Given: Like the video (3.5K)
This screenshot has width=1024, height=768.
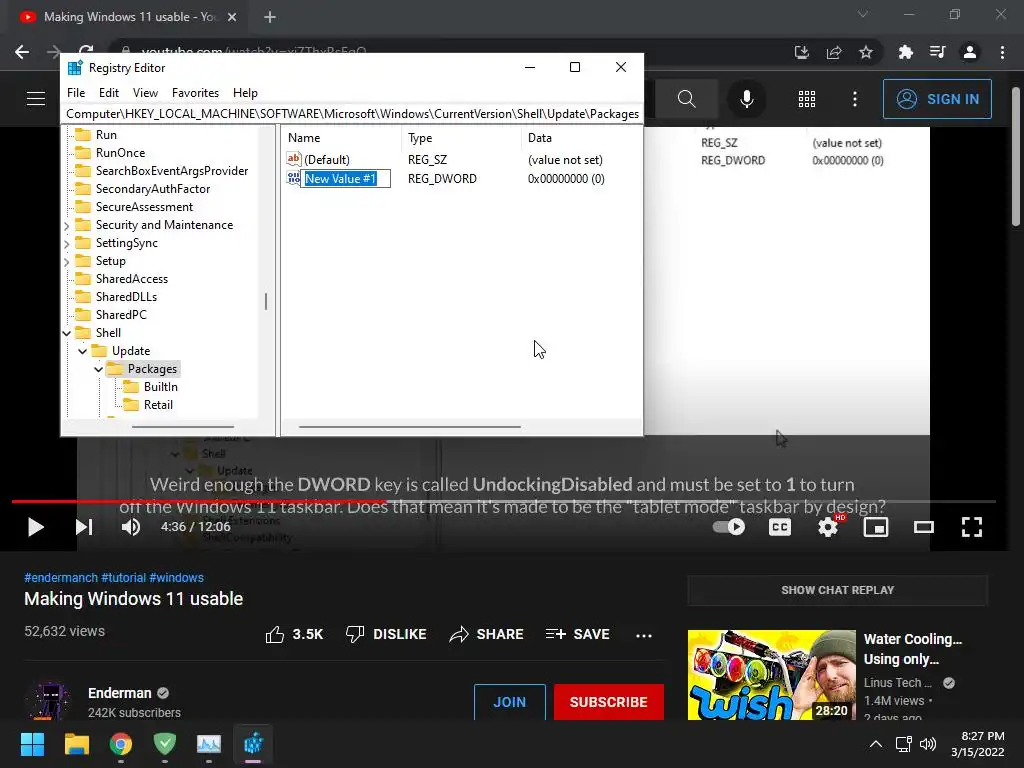Looking at the screenshot, I should pos(294,634).
